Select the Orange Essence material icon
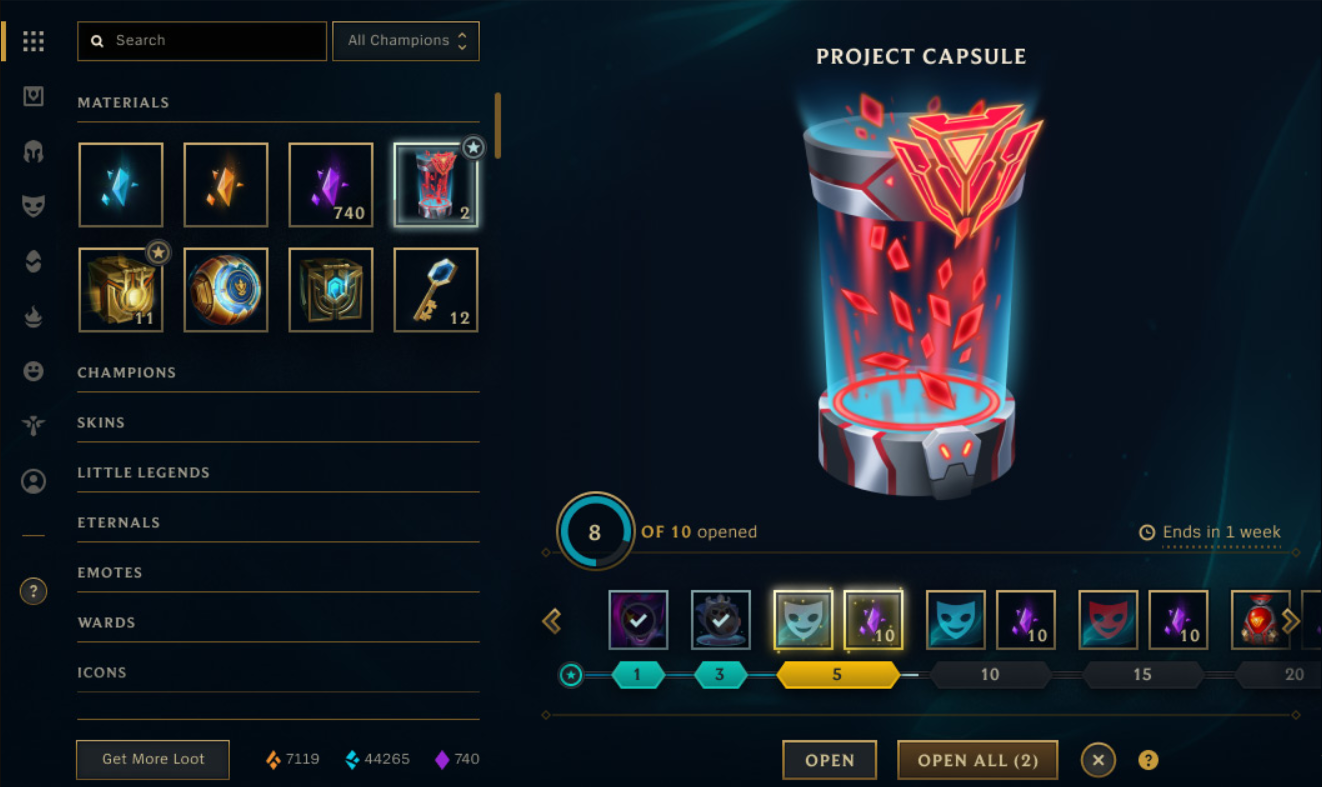Viewport: 1322px width, 787px height. click(226, 185)
